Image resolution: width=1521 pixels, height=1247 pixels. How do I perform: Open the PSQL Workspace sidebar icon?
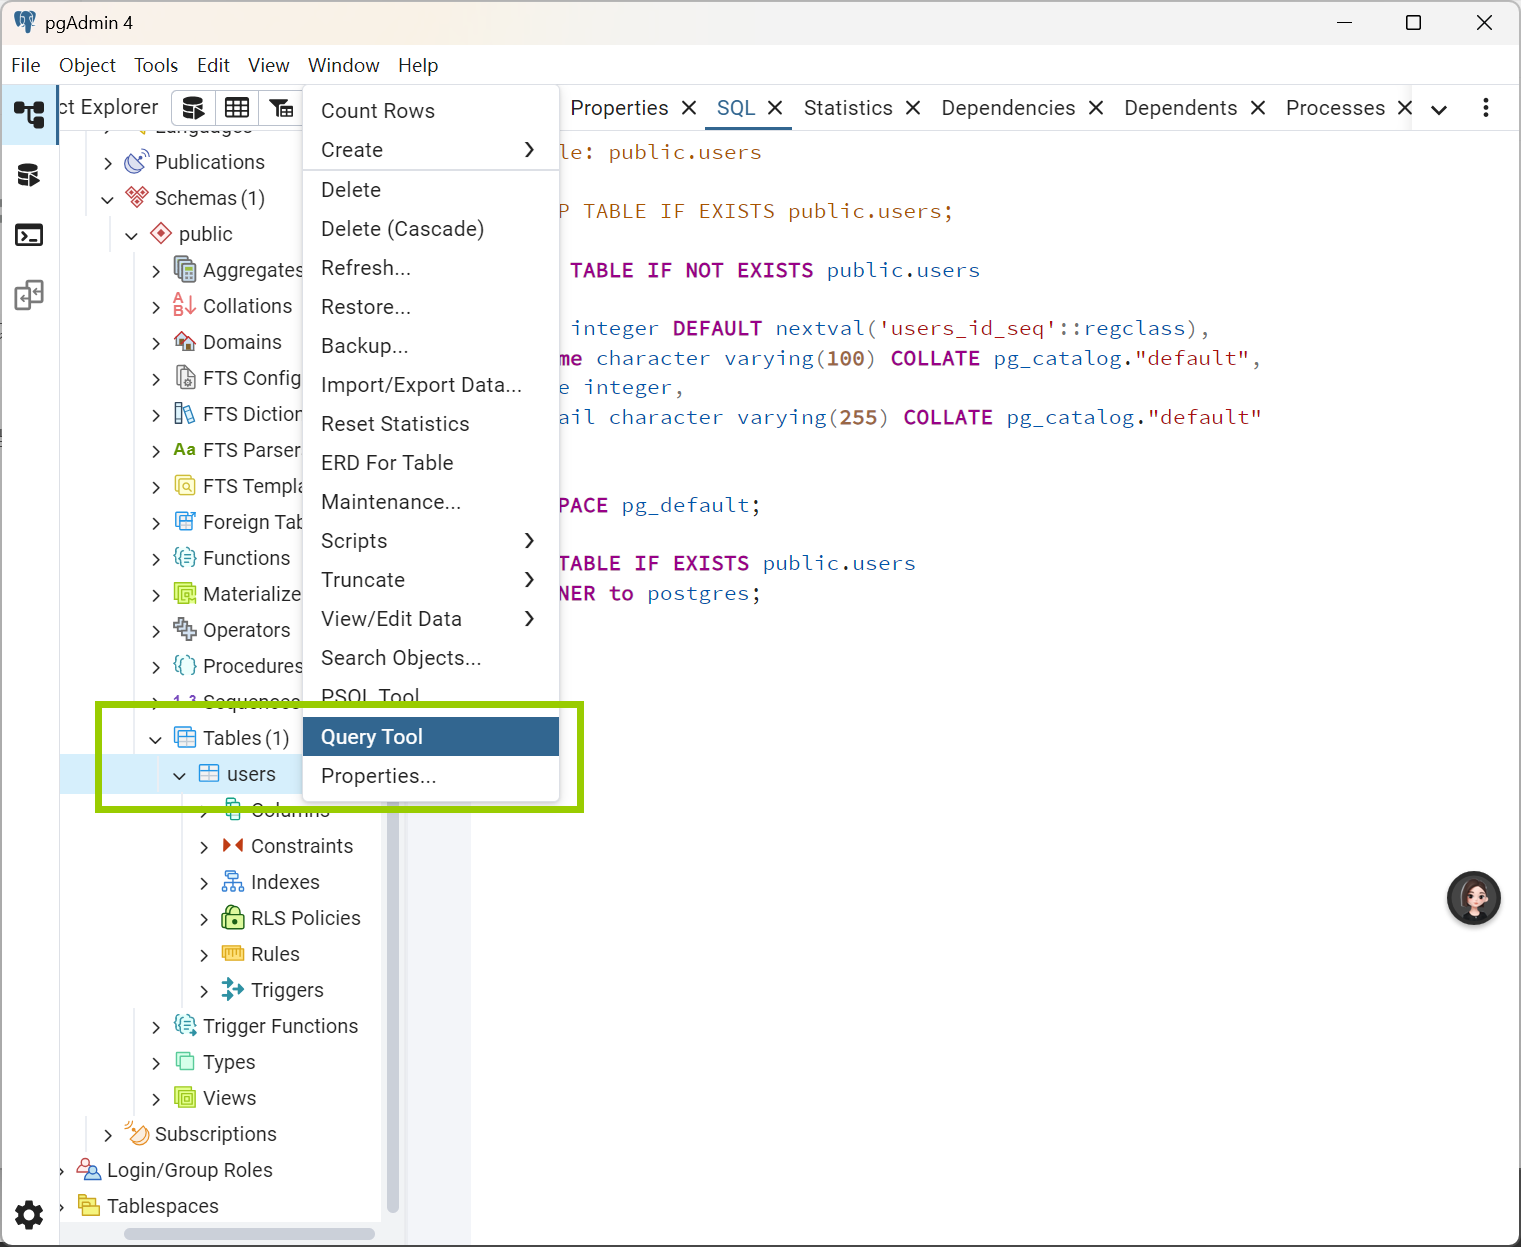click(x=29, y=235)
